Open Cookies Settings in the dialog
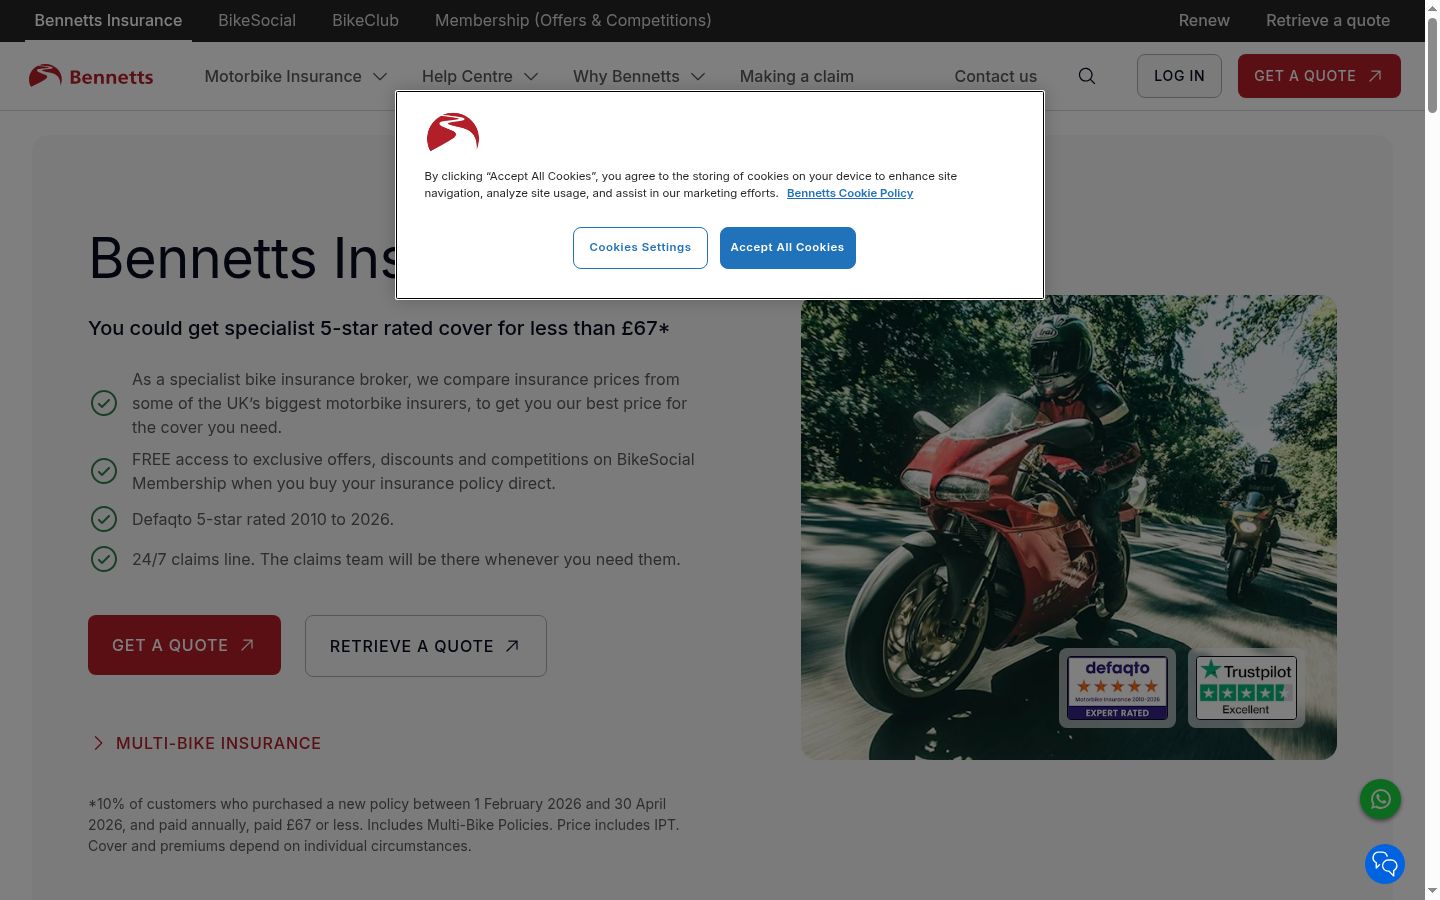This screenshot has height=900, width=1440. [x=640, y=248]
